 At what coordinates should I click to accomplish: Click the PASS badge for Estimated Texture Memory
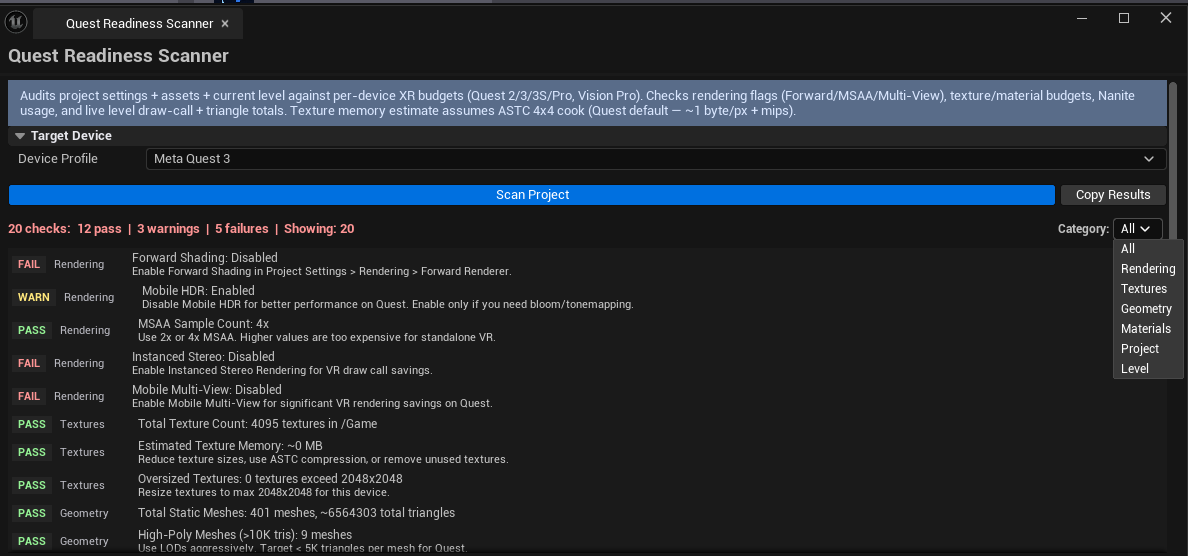click(32, 452)
